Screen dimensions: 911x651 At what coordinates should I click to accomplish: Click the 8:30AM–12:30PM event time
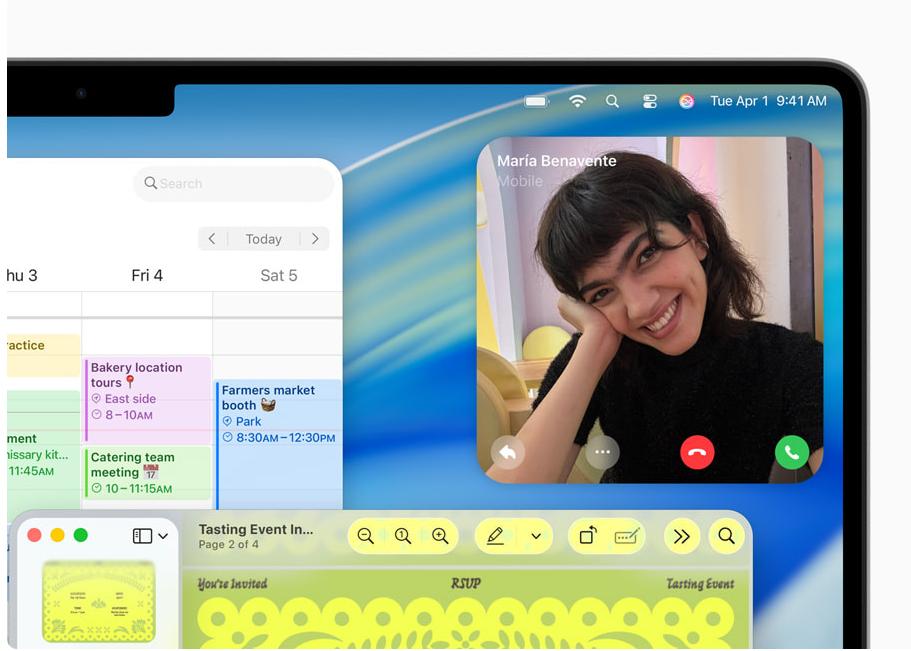285,438
